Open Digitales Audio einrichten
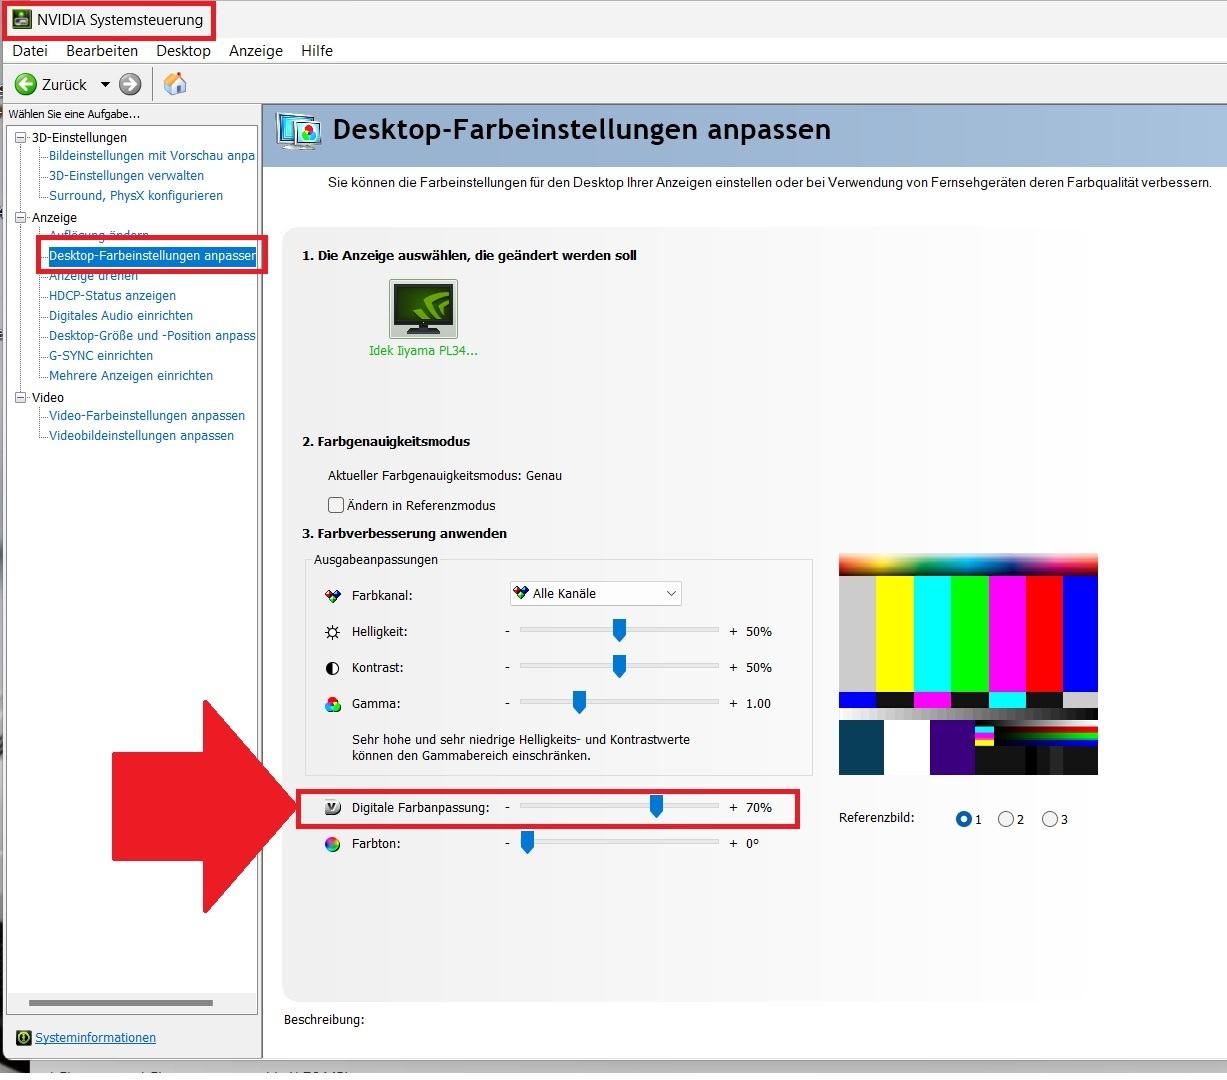The image size is (1227, 1080). point(121,316)
